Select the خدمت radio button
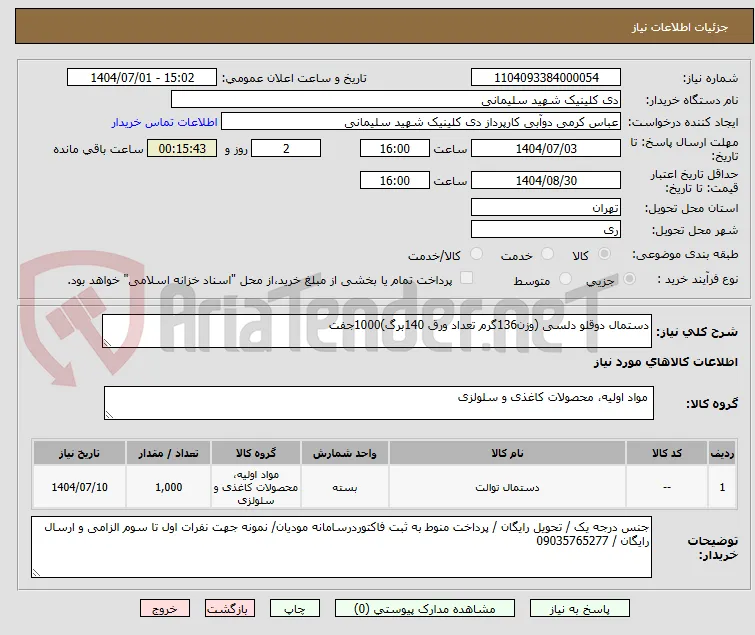 547,254
